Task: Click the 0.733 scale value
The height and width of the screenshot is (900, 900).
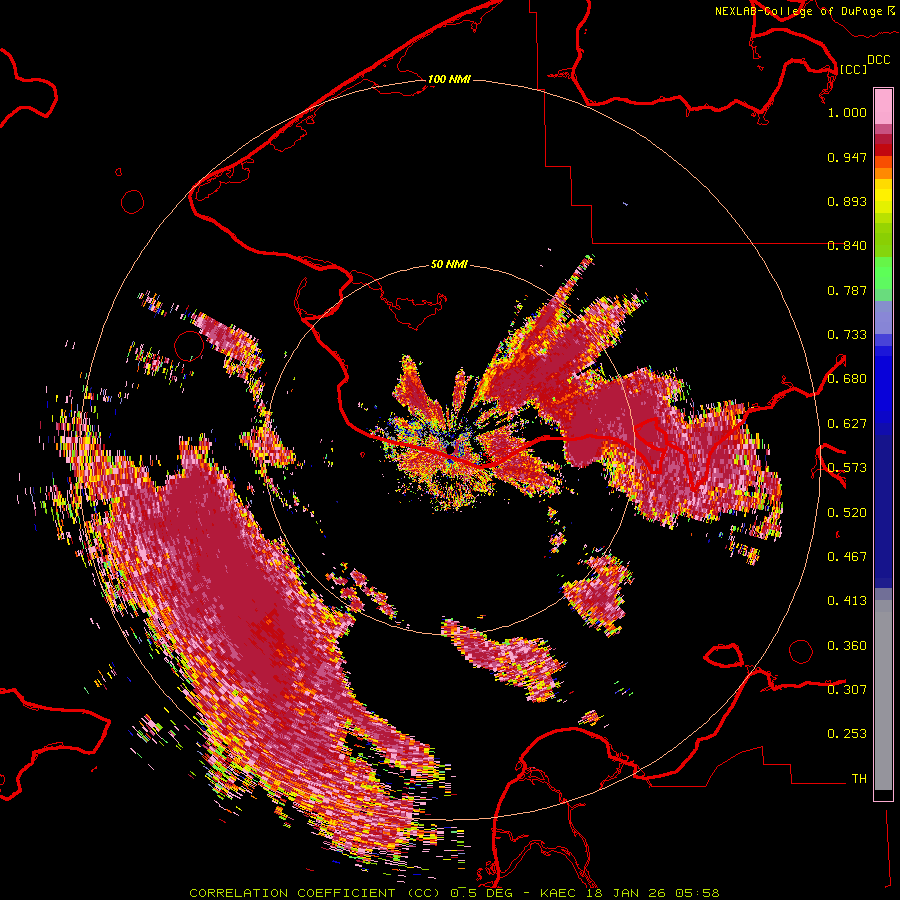Action: pos(847,335)
